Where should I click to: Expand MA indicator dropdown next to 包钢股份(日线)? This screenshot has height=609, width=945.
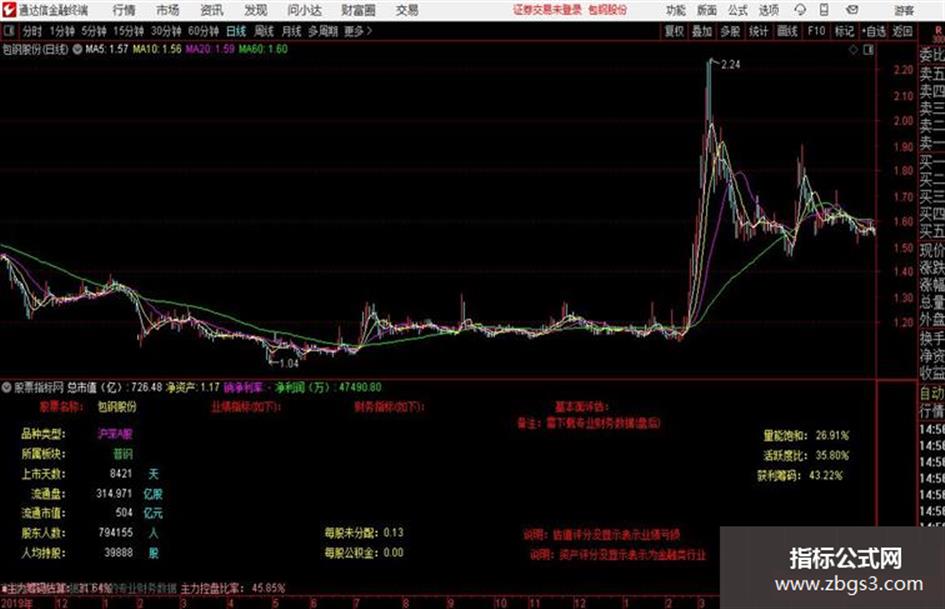77,49
